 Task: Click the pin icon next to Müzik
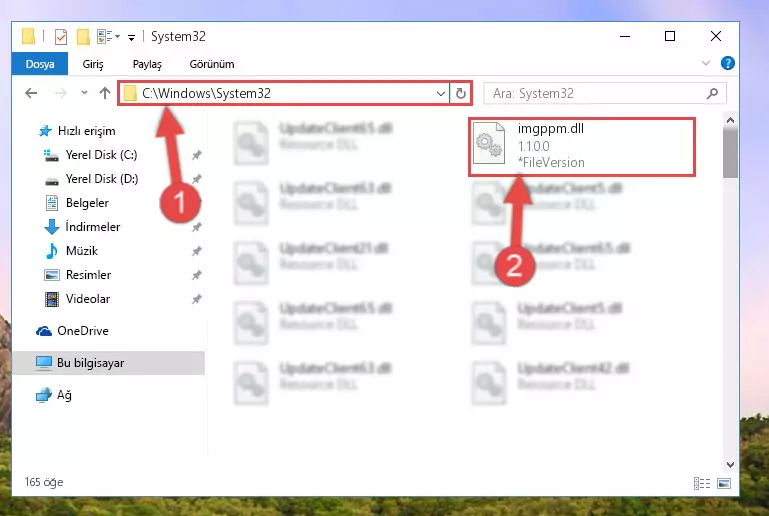197,251
